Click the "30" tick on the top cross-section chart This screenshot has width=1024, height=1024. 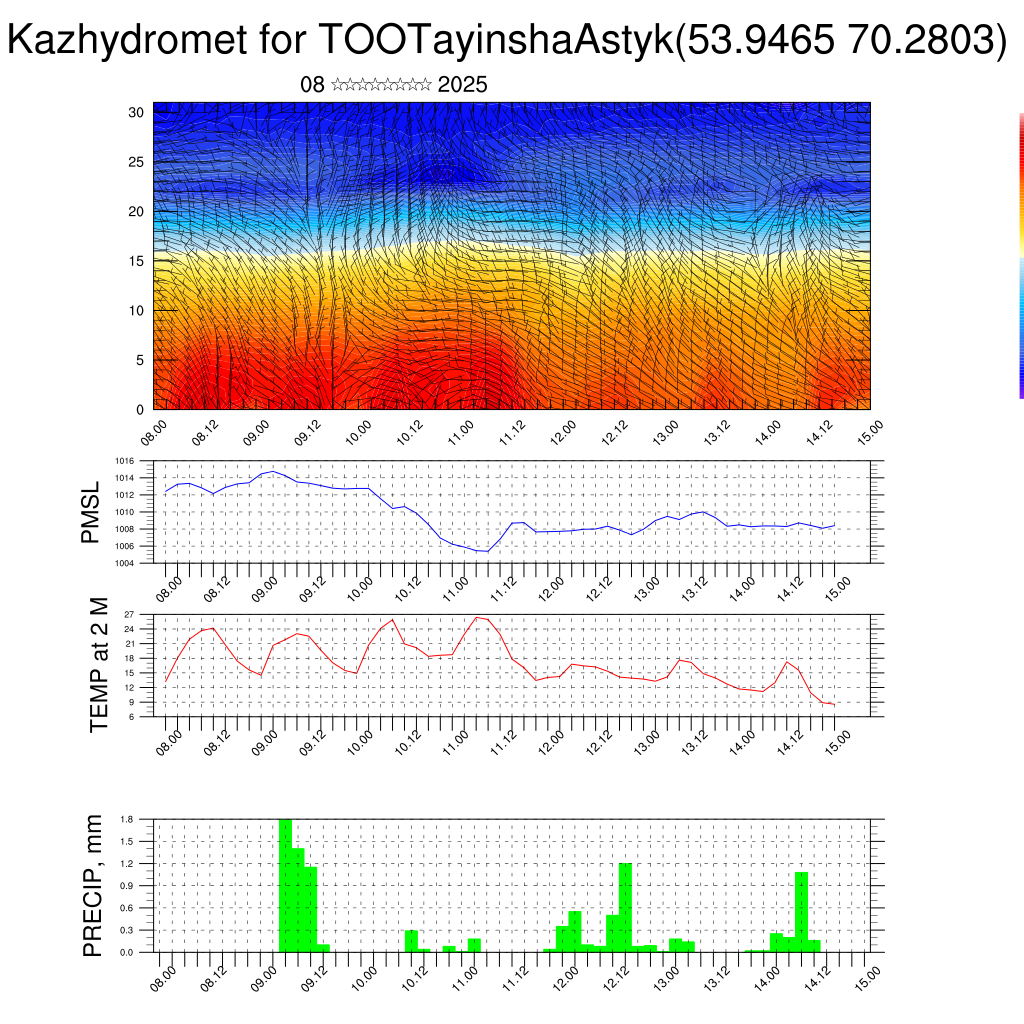point(136,112)
